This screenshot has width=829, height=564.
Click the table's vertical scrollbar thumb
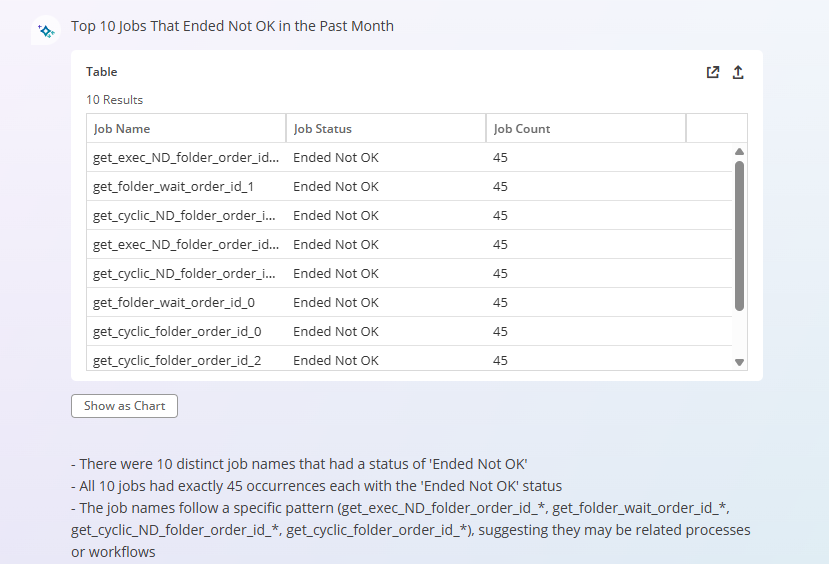[x=739, y=235]
